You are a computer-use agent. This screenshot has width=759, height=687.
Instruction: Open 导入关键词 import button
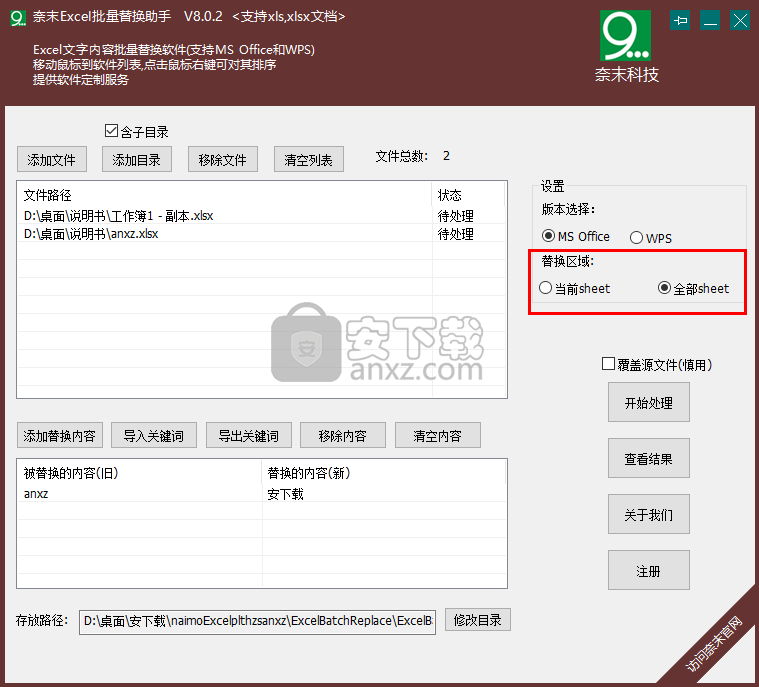(154, 435)
